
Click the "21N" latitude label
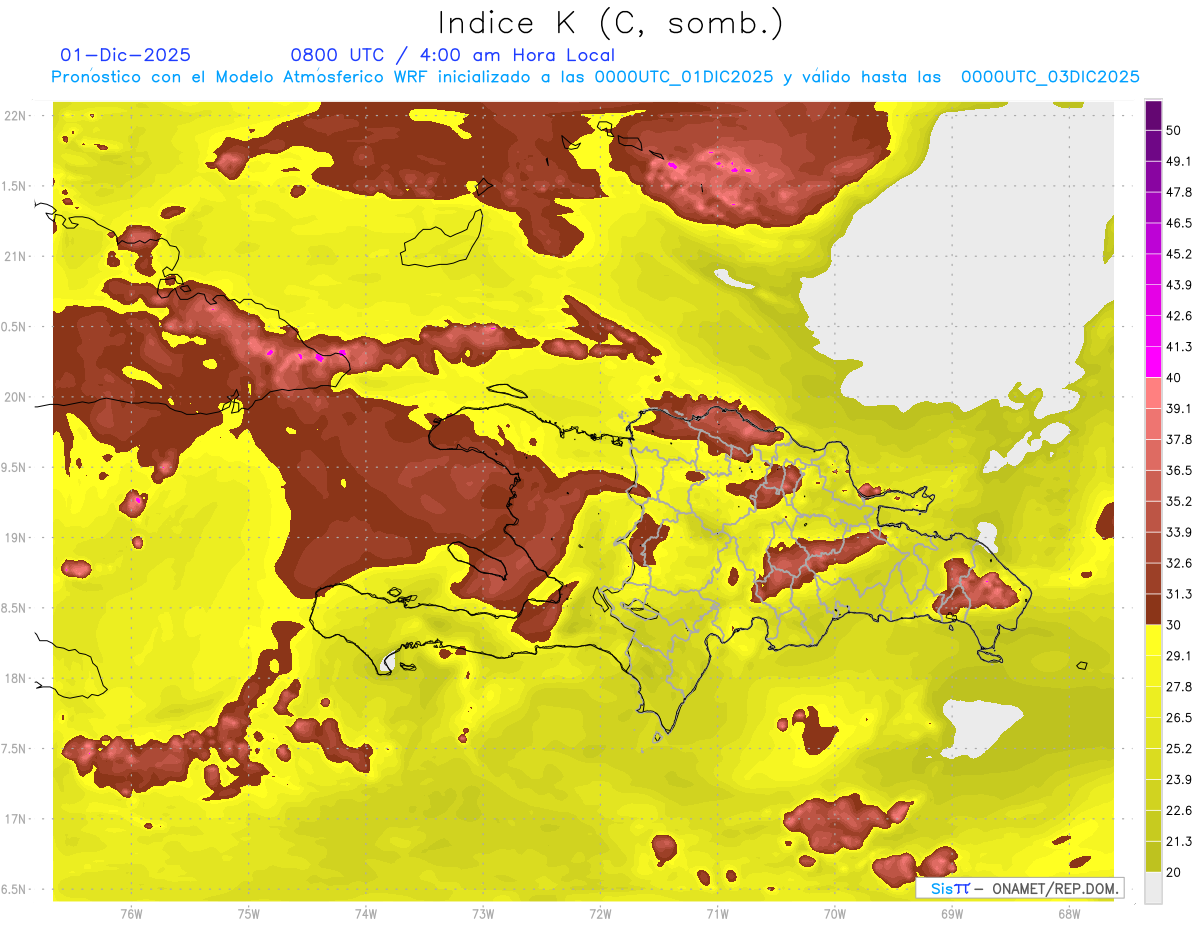tap(15, 257)
